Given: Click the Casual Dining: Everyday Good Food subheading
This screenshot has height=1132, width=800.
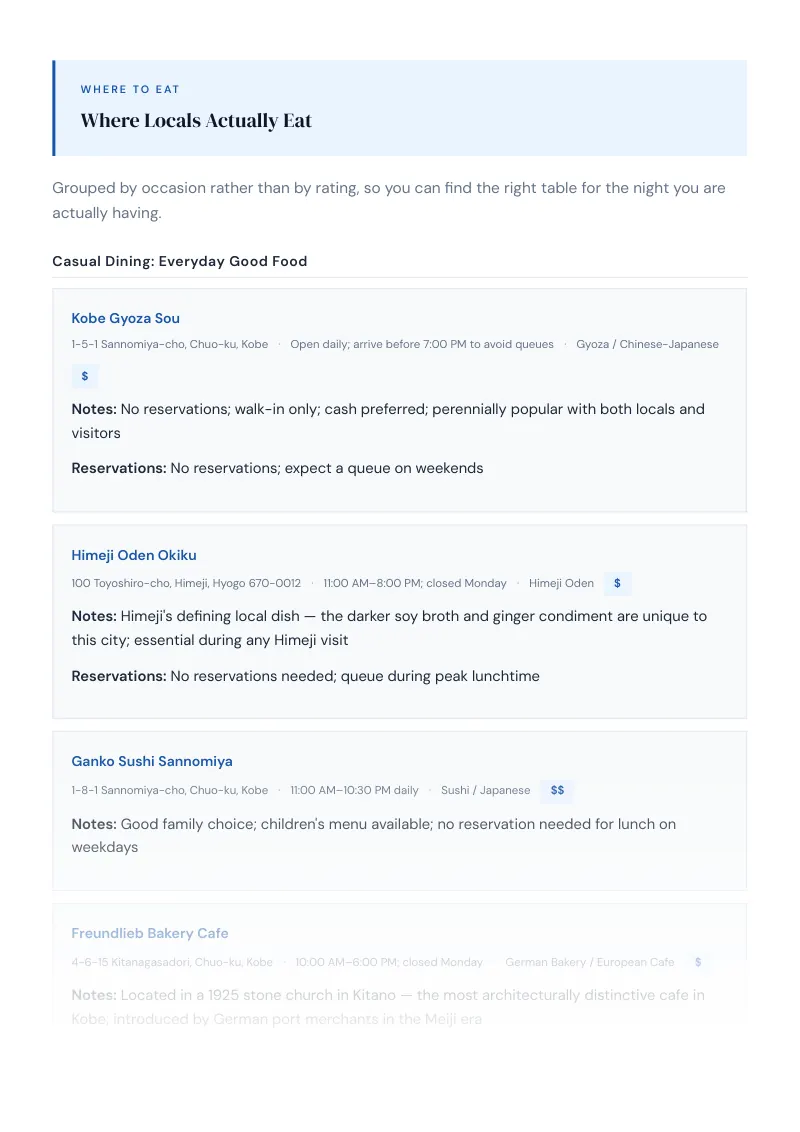Looking at the screenshot, I should [180, 261].
